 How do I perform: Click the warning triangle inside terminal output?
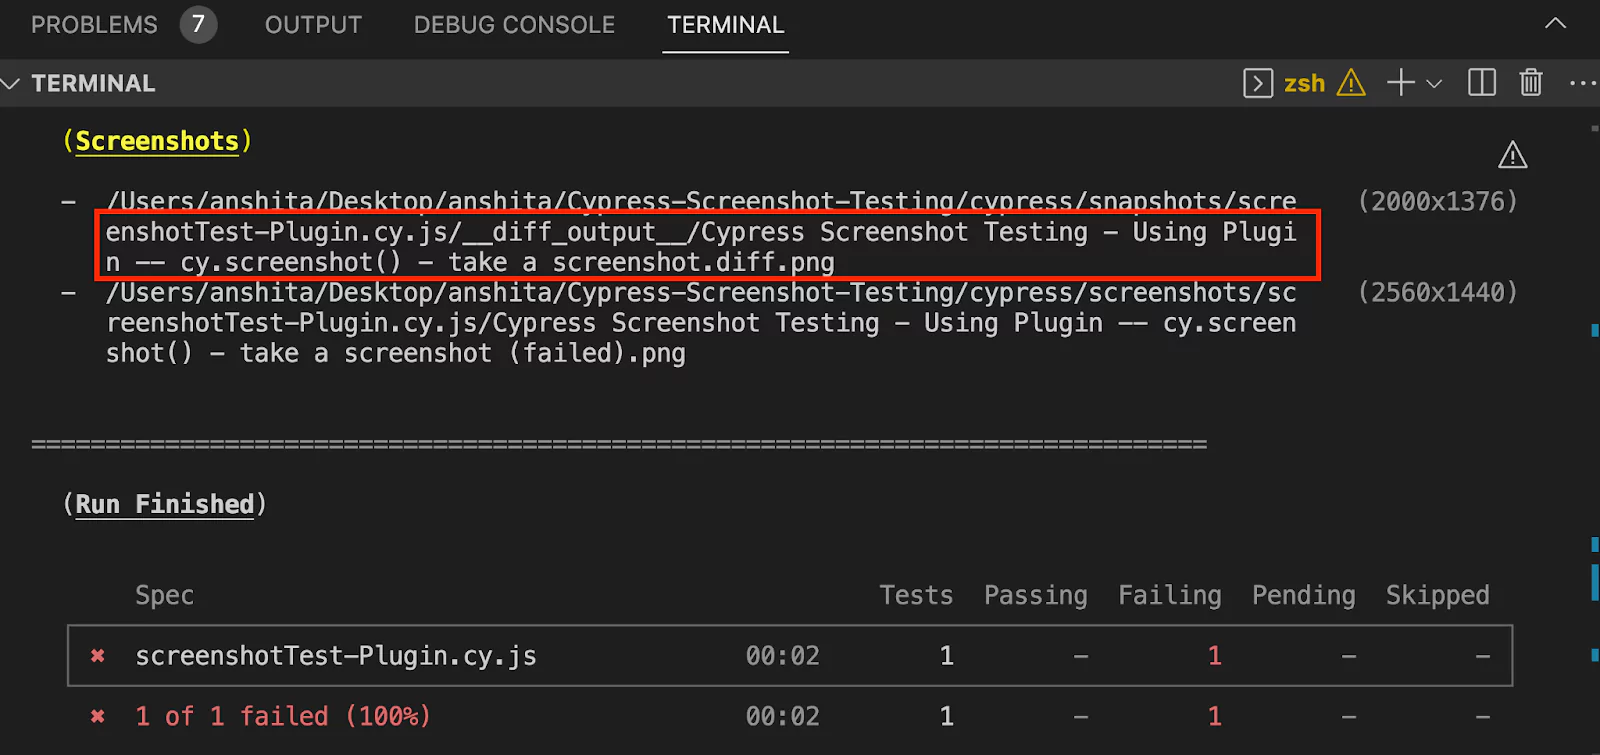tap(1512, 155)
